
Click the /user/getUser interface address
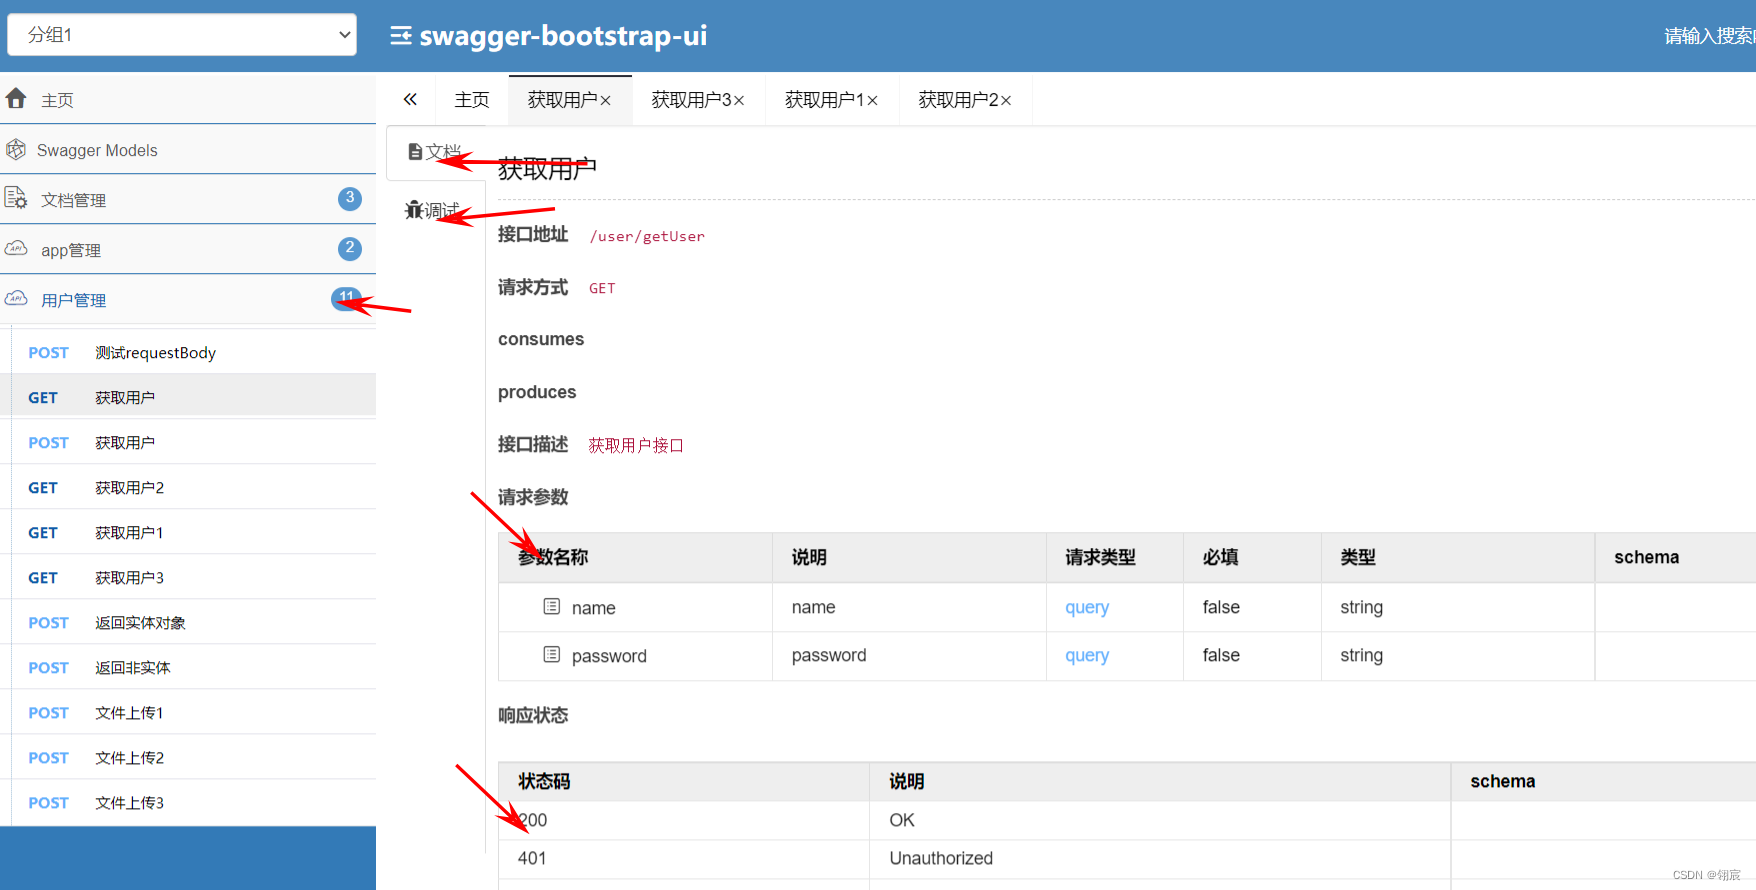point(647,236)
